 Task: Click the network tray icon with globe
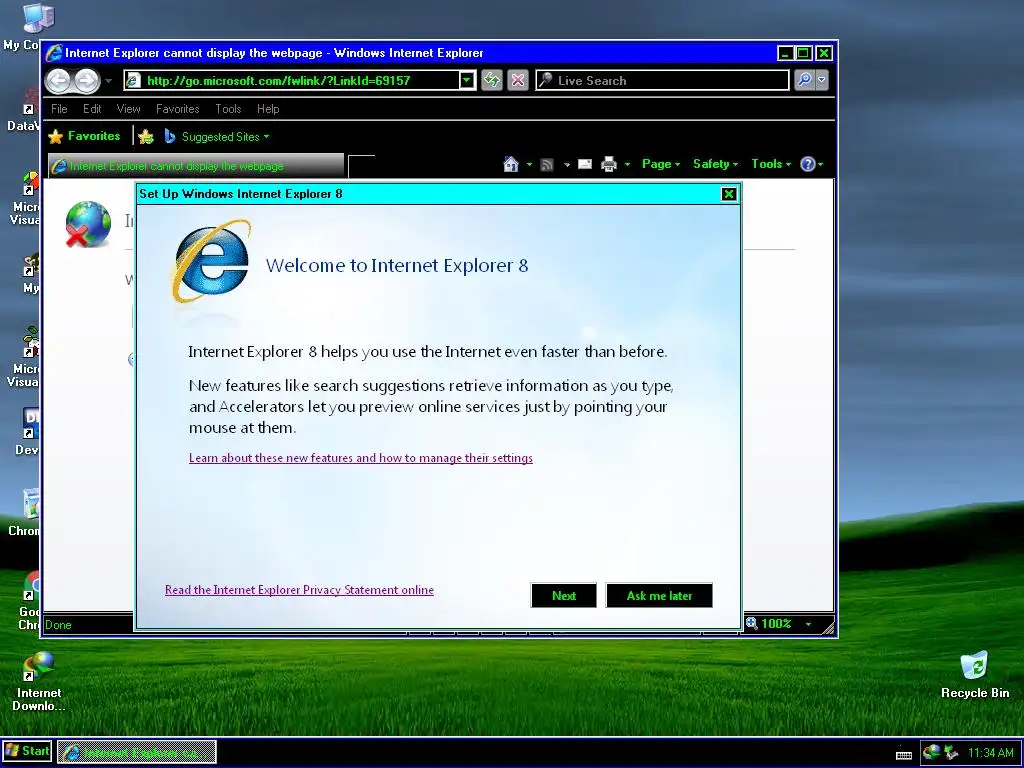932,752
